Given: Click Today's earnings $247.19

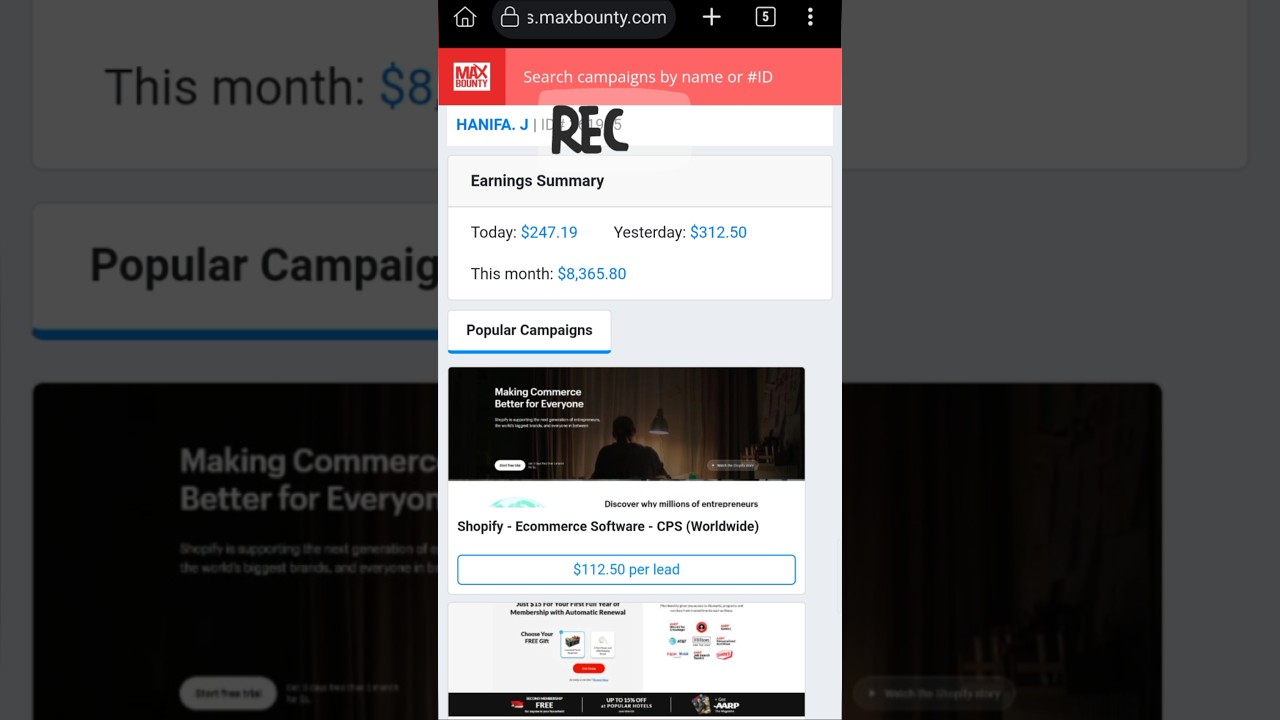Looking at the screenshot, I should pyautogui.click(x=549, y=232).
